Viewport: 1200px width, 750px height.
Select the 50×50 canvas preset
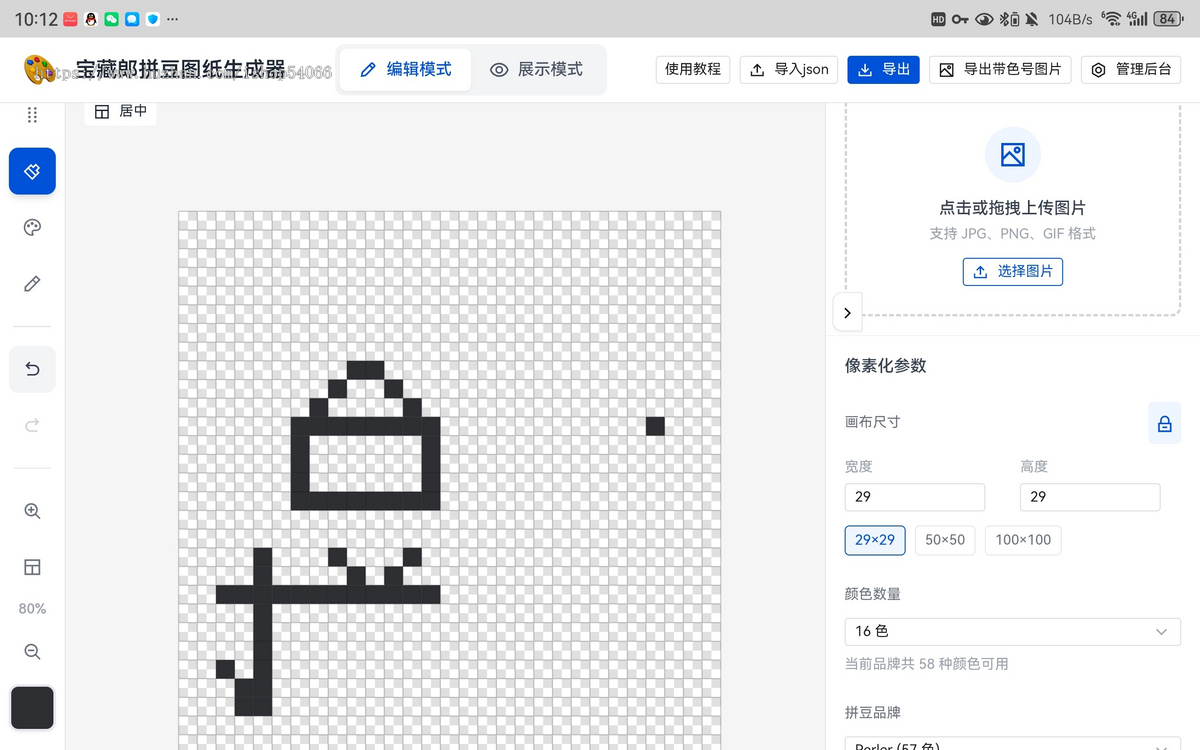pos(945,540)
